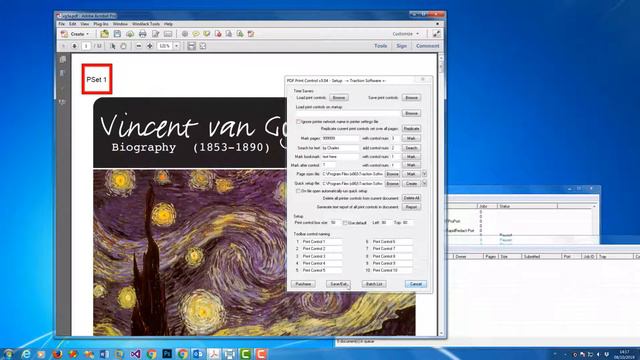
Task: Click the read mode expand icon
Action: coord(436,34)
